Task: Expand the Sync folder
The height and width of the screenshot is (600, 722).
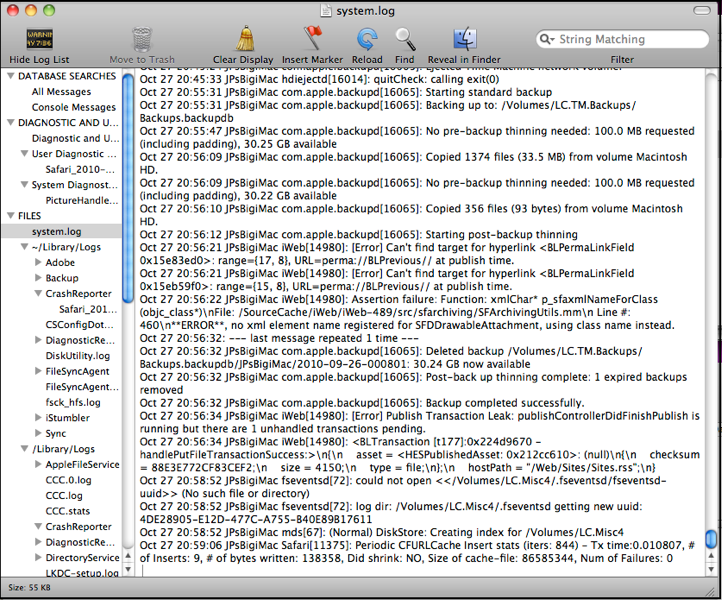Action: (38, 433)
